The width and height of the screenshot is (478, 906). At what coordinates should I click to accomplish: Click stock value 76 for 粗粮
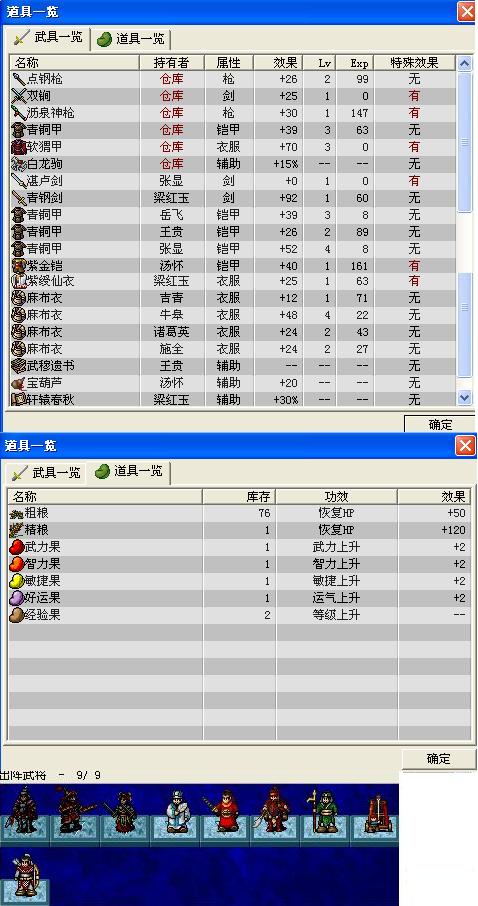(264, 513)
